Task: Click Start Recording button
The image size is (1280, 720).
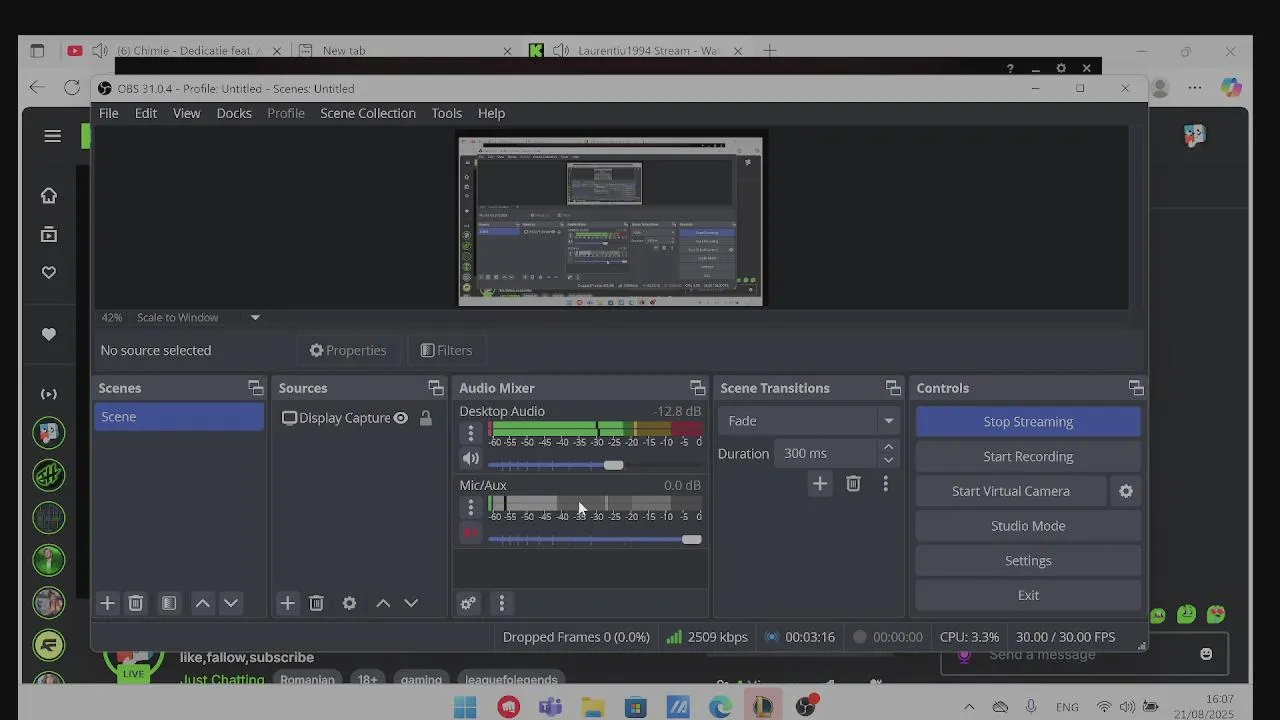Action: coord(1028,456)
